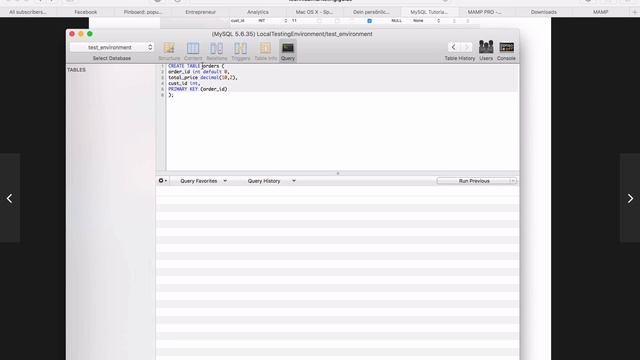Viewport: 640px width, 360px height.
Task: Switch to the Content view
Action: tap(193, 51)
